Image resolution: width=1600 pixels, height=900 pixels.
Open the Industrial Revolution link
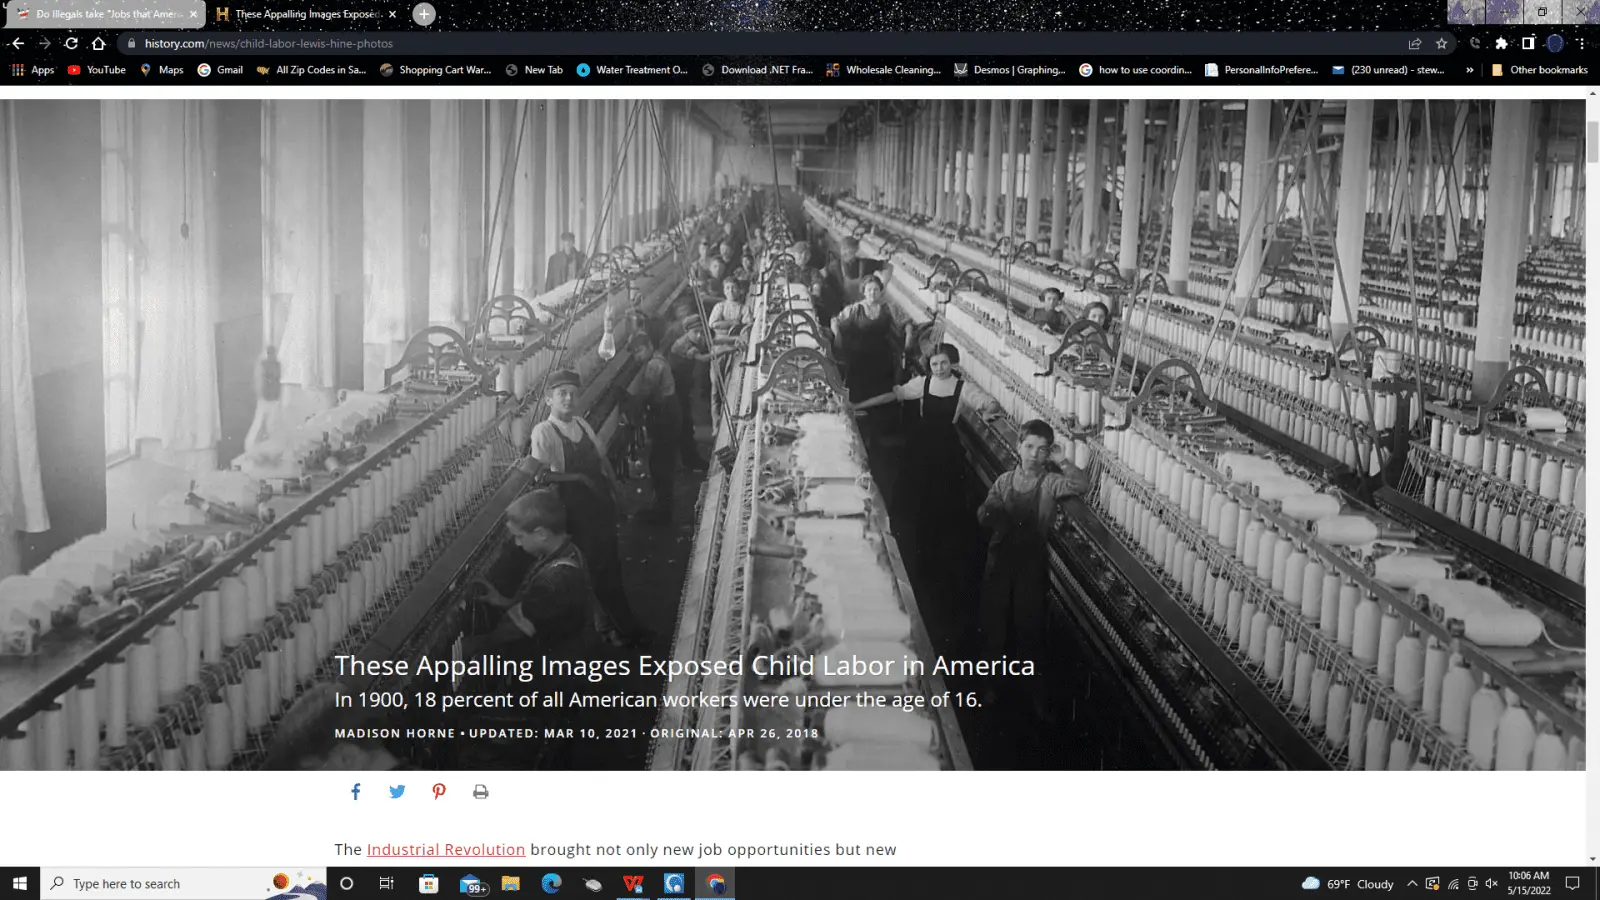[x=445, y=850]
